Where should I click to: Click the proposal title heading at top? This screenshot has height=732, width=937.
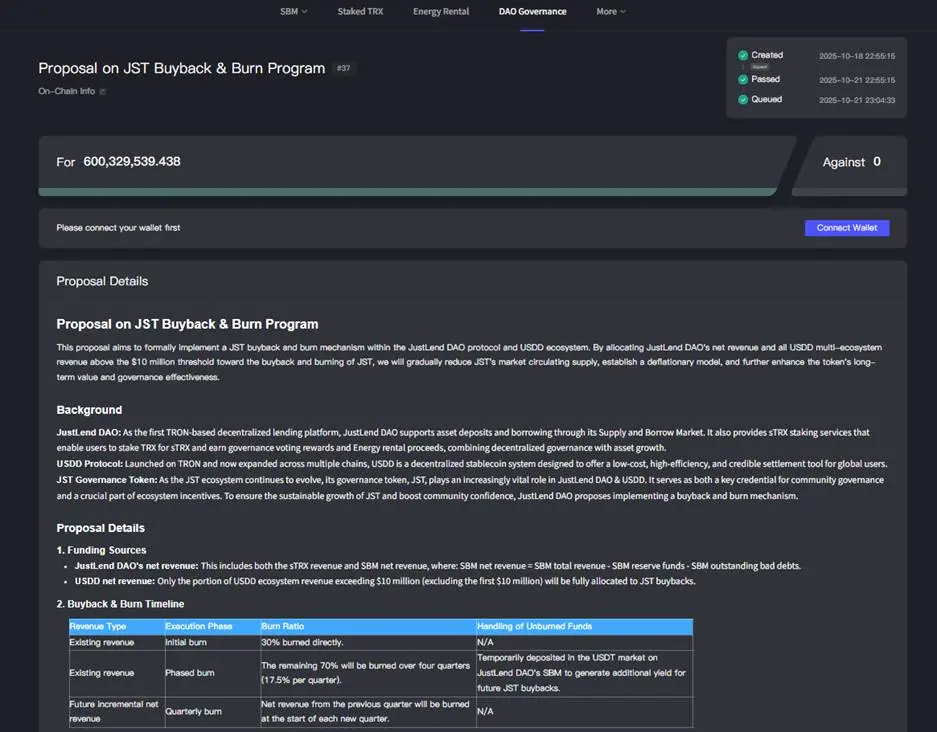[x=181, y=69]
